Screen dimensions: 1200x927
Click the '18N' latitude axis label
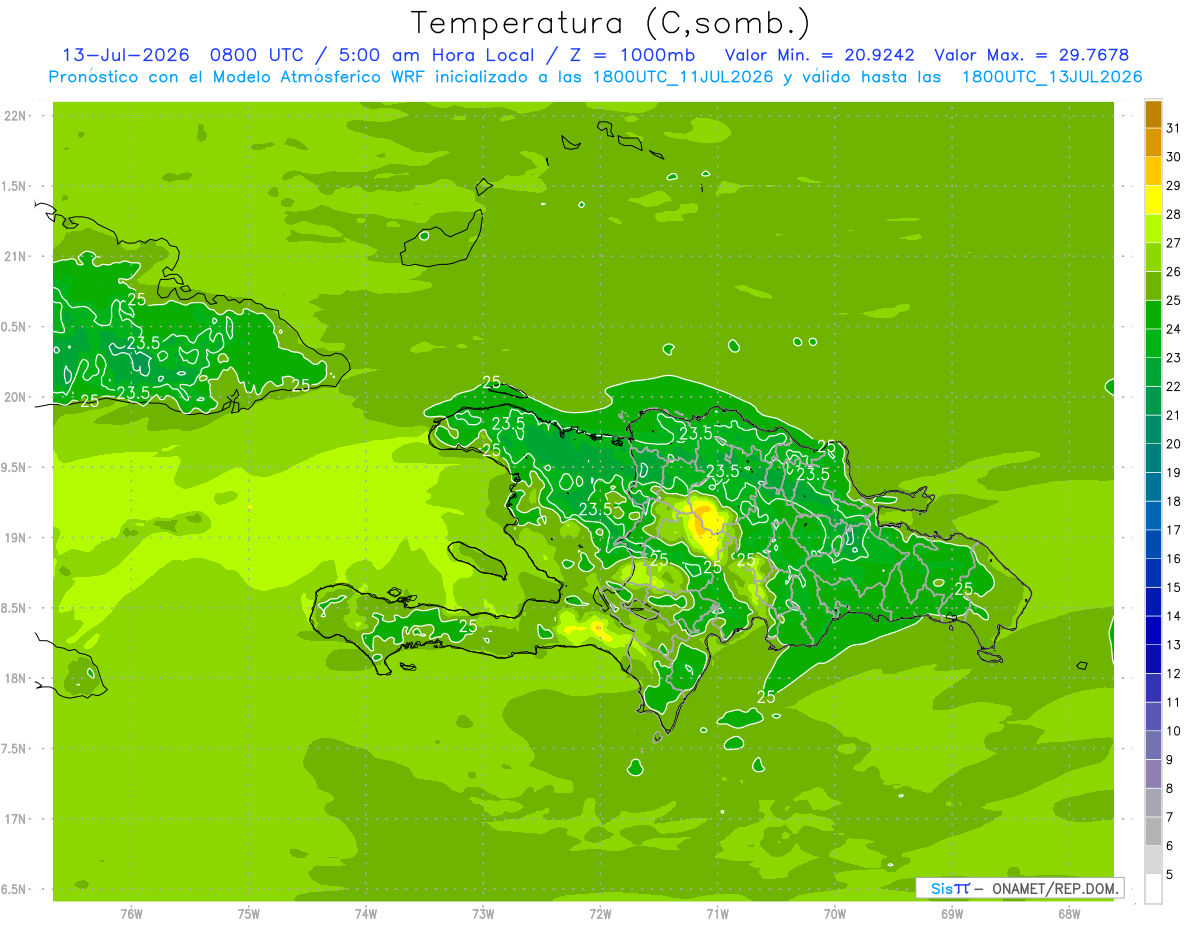pos(17,678)
